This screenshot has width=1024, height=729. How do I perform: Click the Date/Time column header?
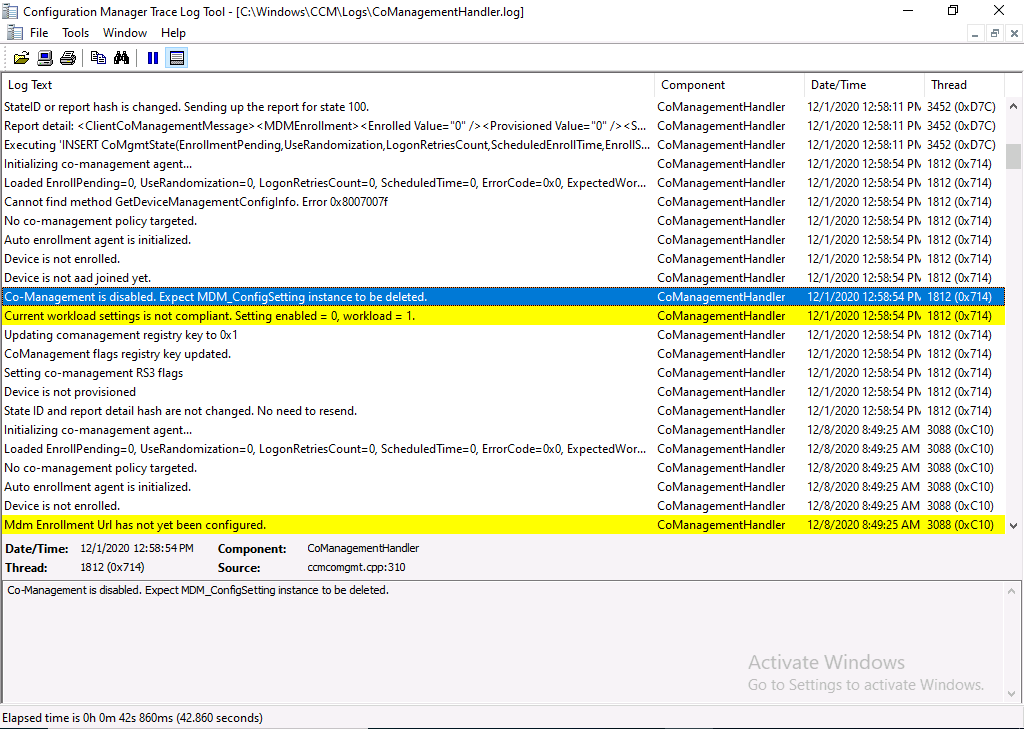[865, 85]
